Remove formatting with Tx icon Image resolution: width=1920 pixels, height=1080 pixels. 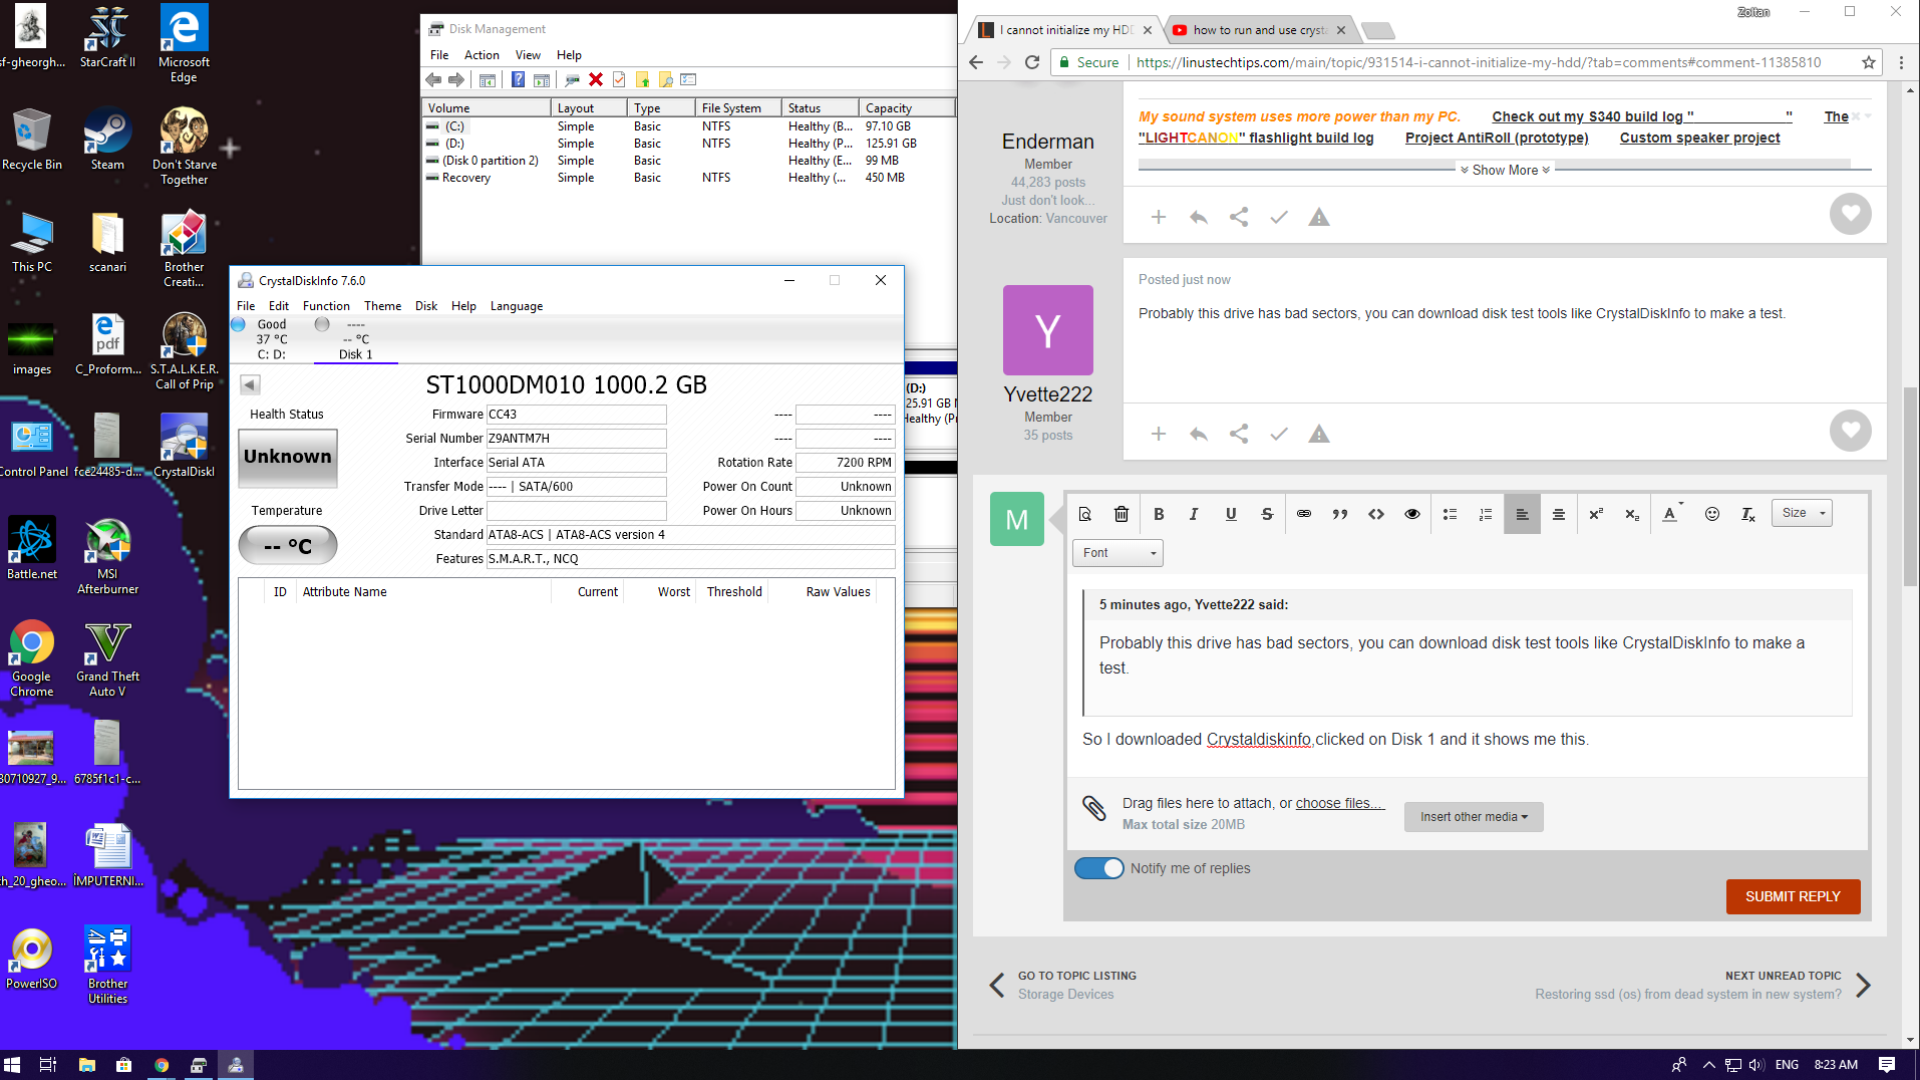tap(1748, 514)
